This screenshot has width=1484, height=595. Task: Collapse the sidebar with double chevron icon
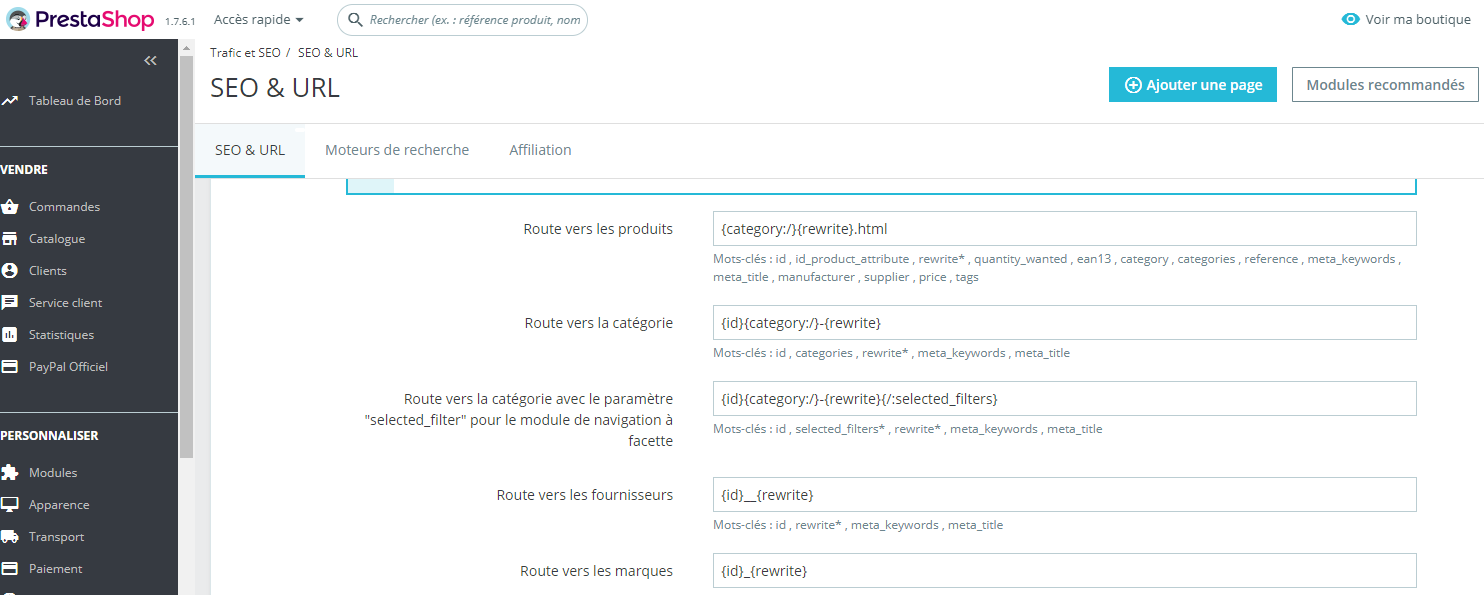click(150, 61)
